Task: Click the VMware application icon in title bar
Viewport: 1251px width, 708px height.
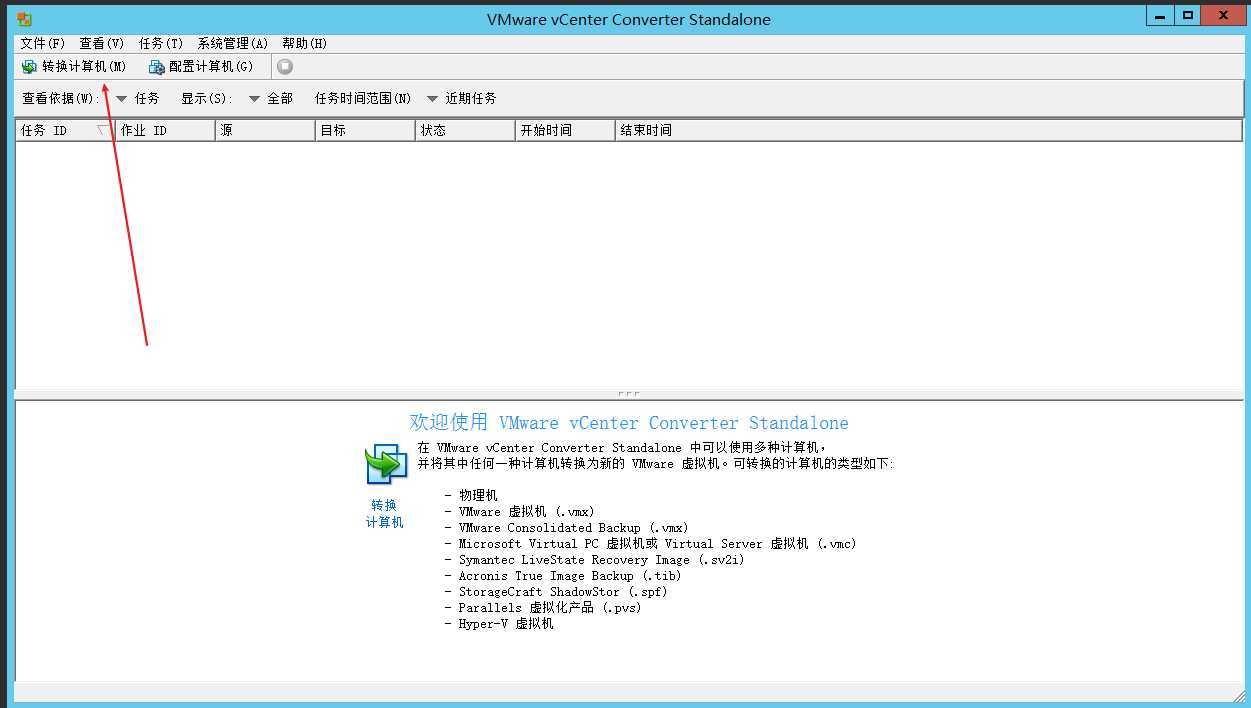Action: coord(24,19)
